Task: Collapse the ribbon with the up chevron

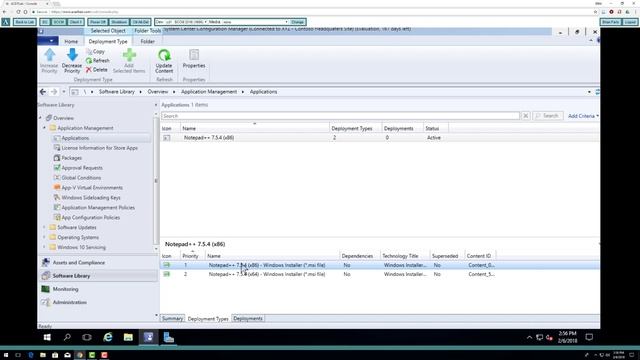Action: [591, 40]
